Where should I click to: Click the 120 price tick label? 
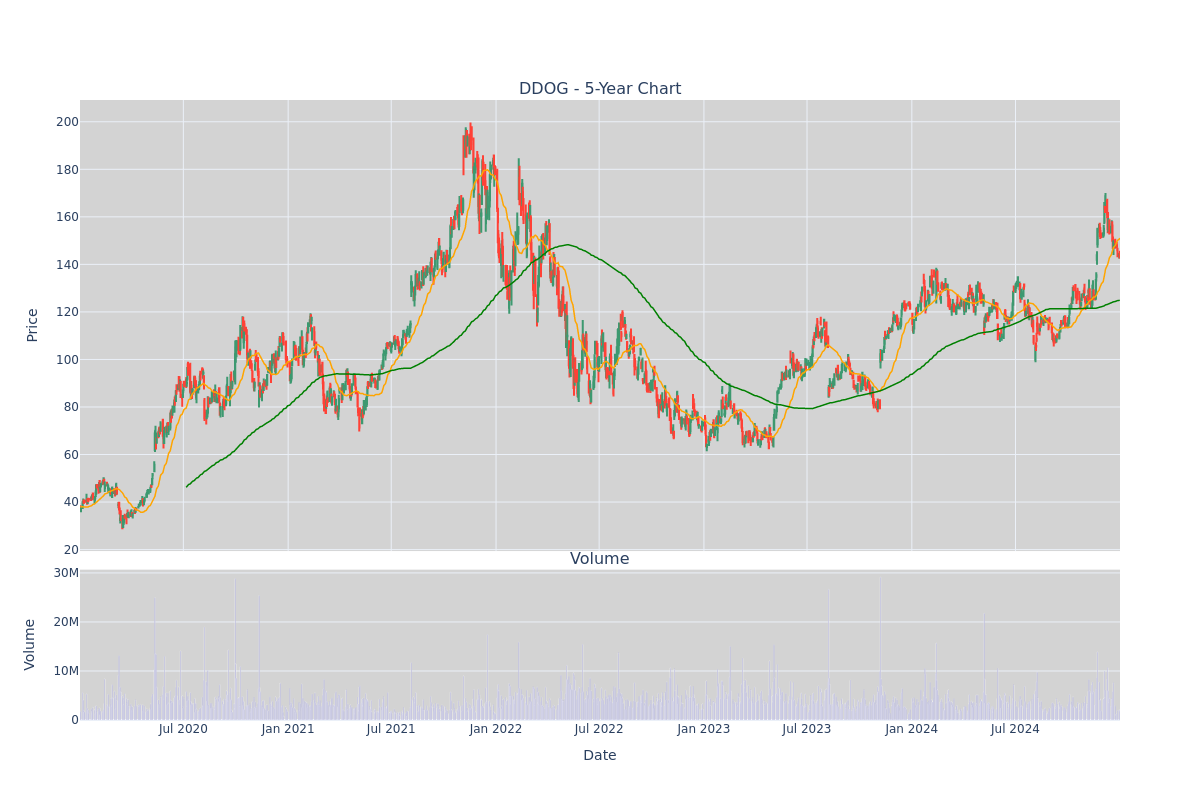[67, 312]
